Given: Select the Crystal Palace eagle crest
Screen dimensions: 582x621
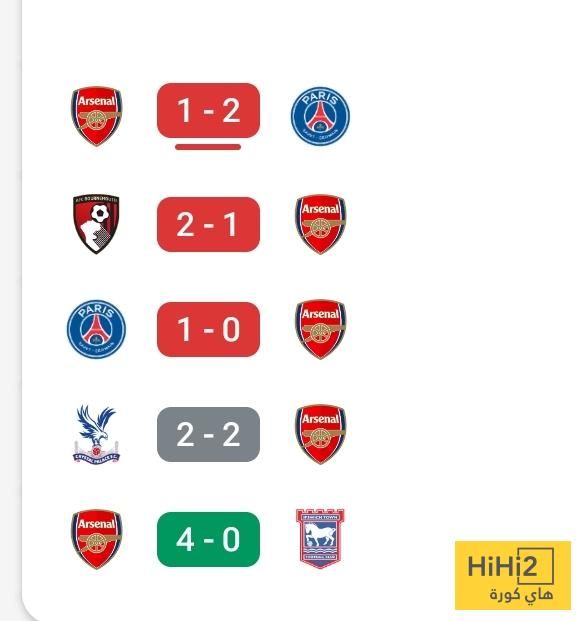Looking at the screenshot, I should click(x=96, y=434).
